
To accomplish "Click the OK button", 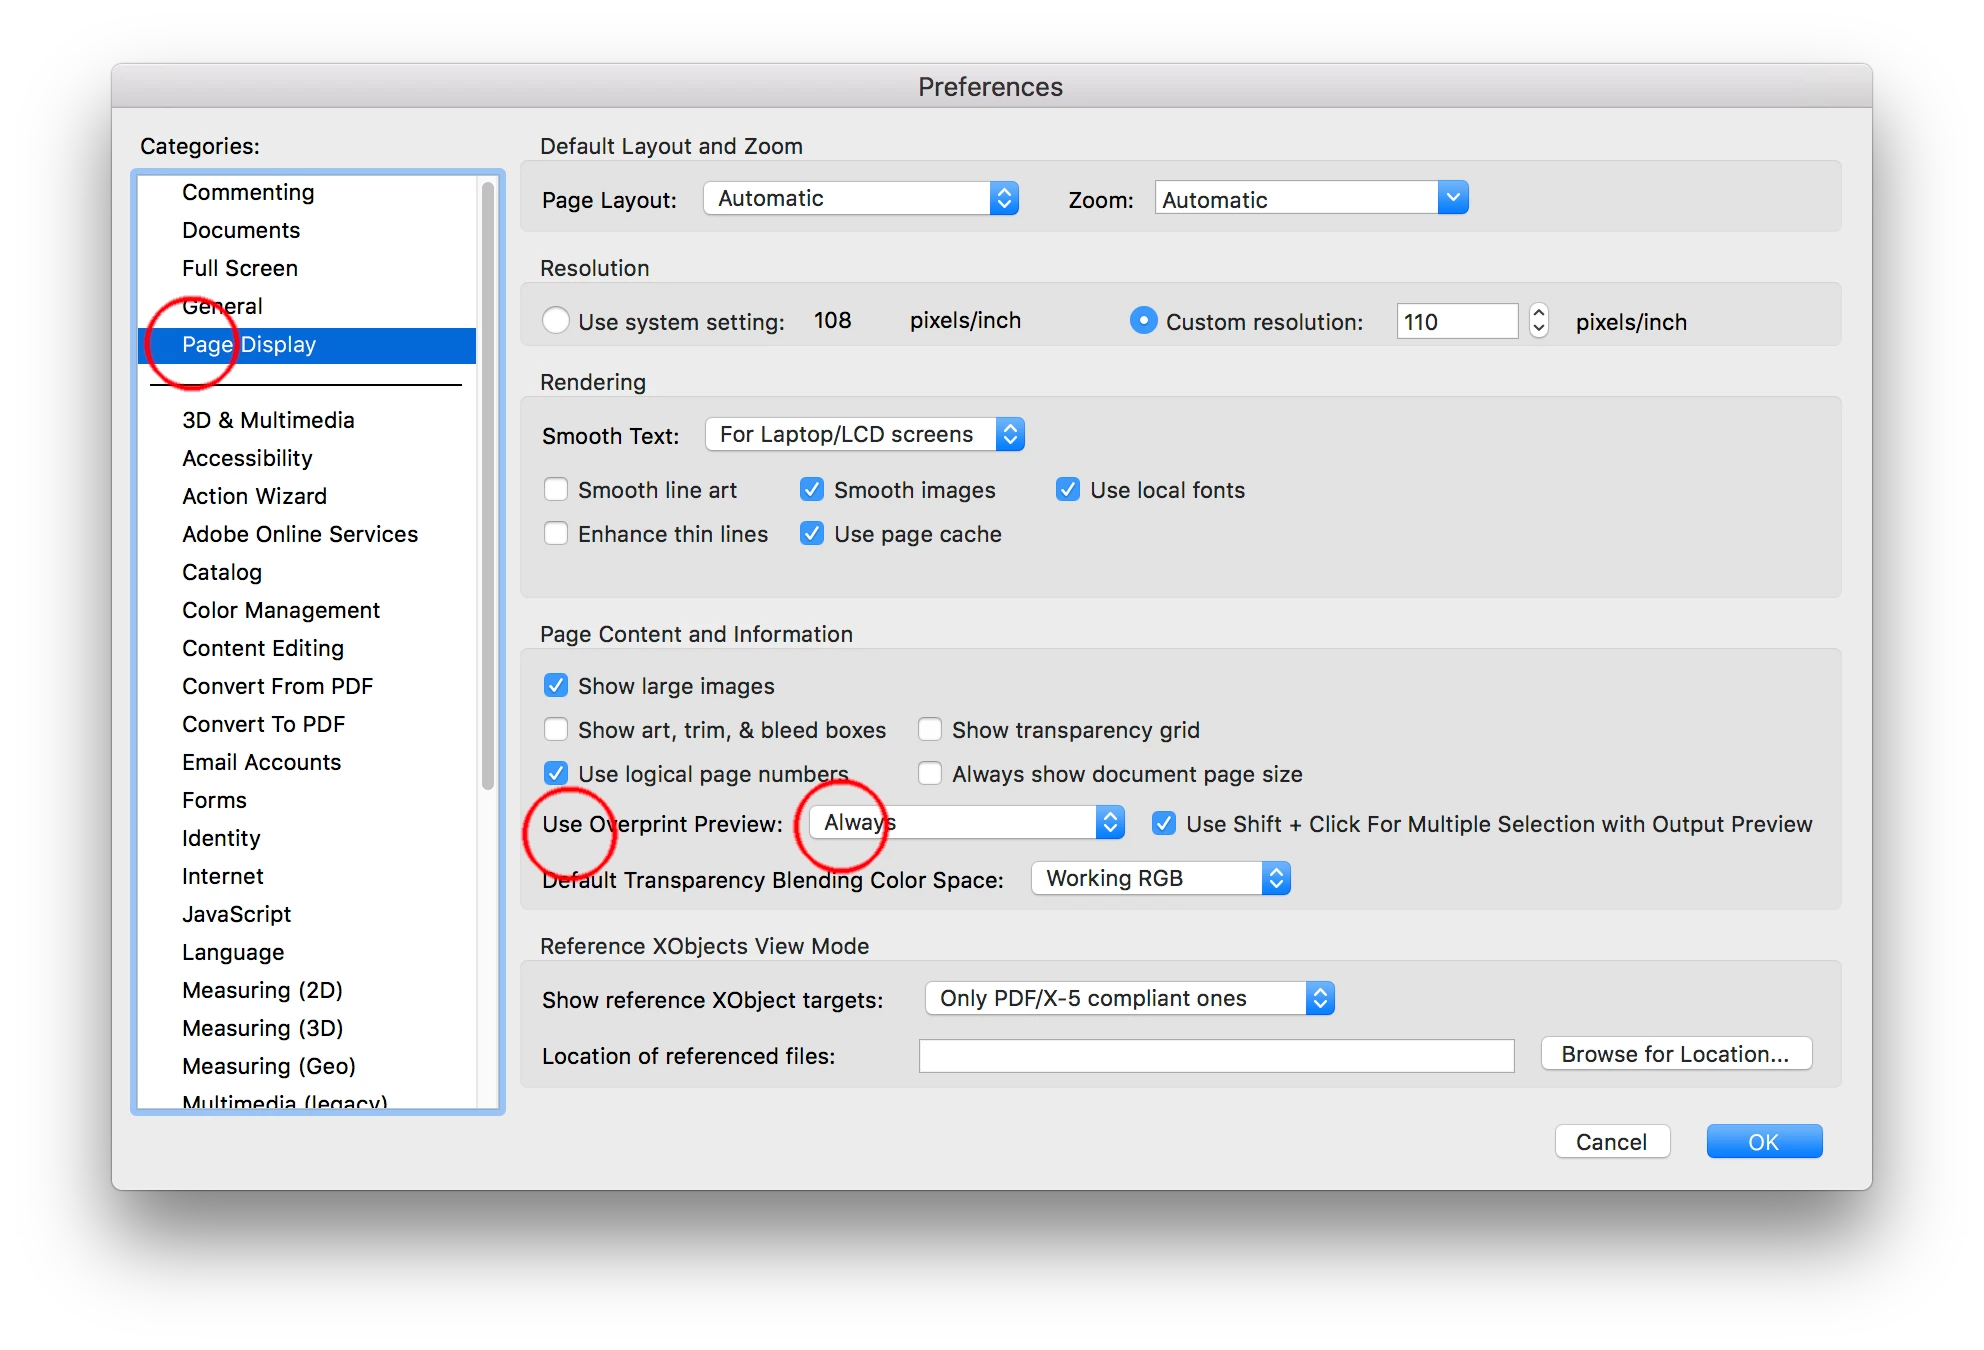I will (x=1763, y=1142).
